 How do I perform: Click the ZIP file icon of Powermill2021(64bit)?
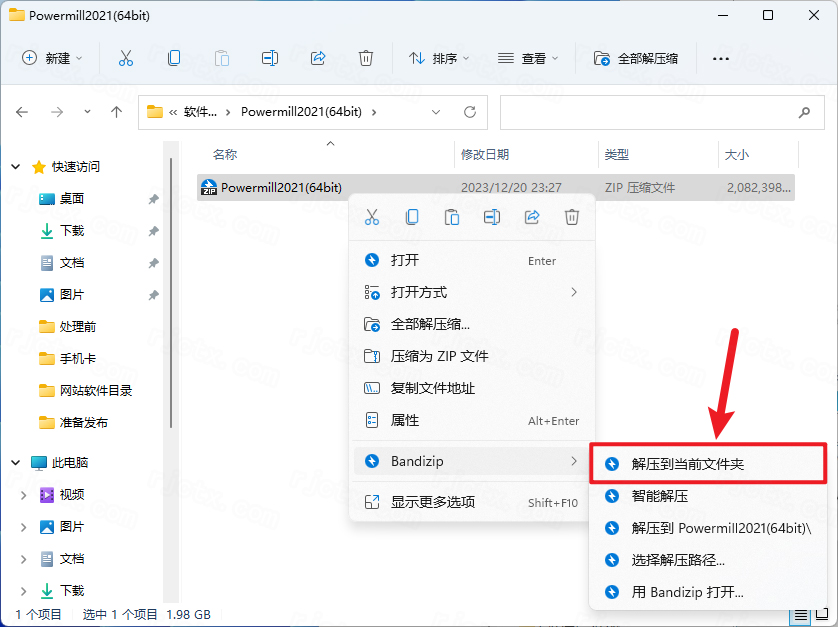coord(208,188)
